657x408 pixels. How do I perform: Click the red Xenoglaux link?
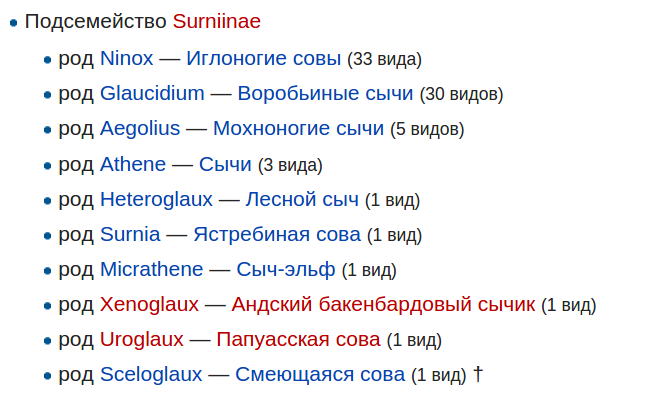149,304
